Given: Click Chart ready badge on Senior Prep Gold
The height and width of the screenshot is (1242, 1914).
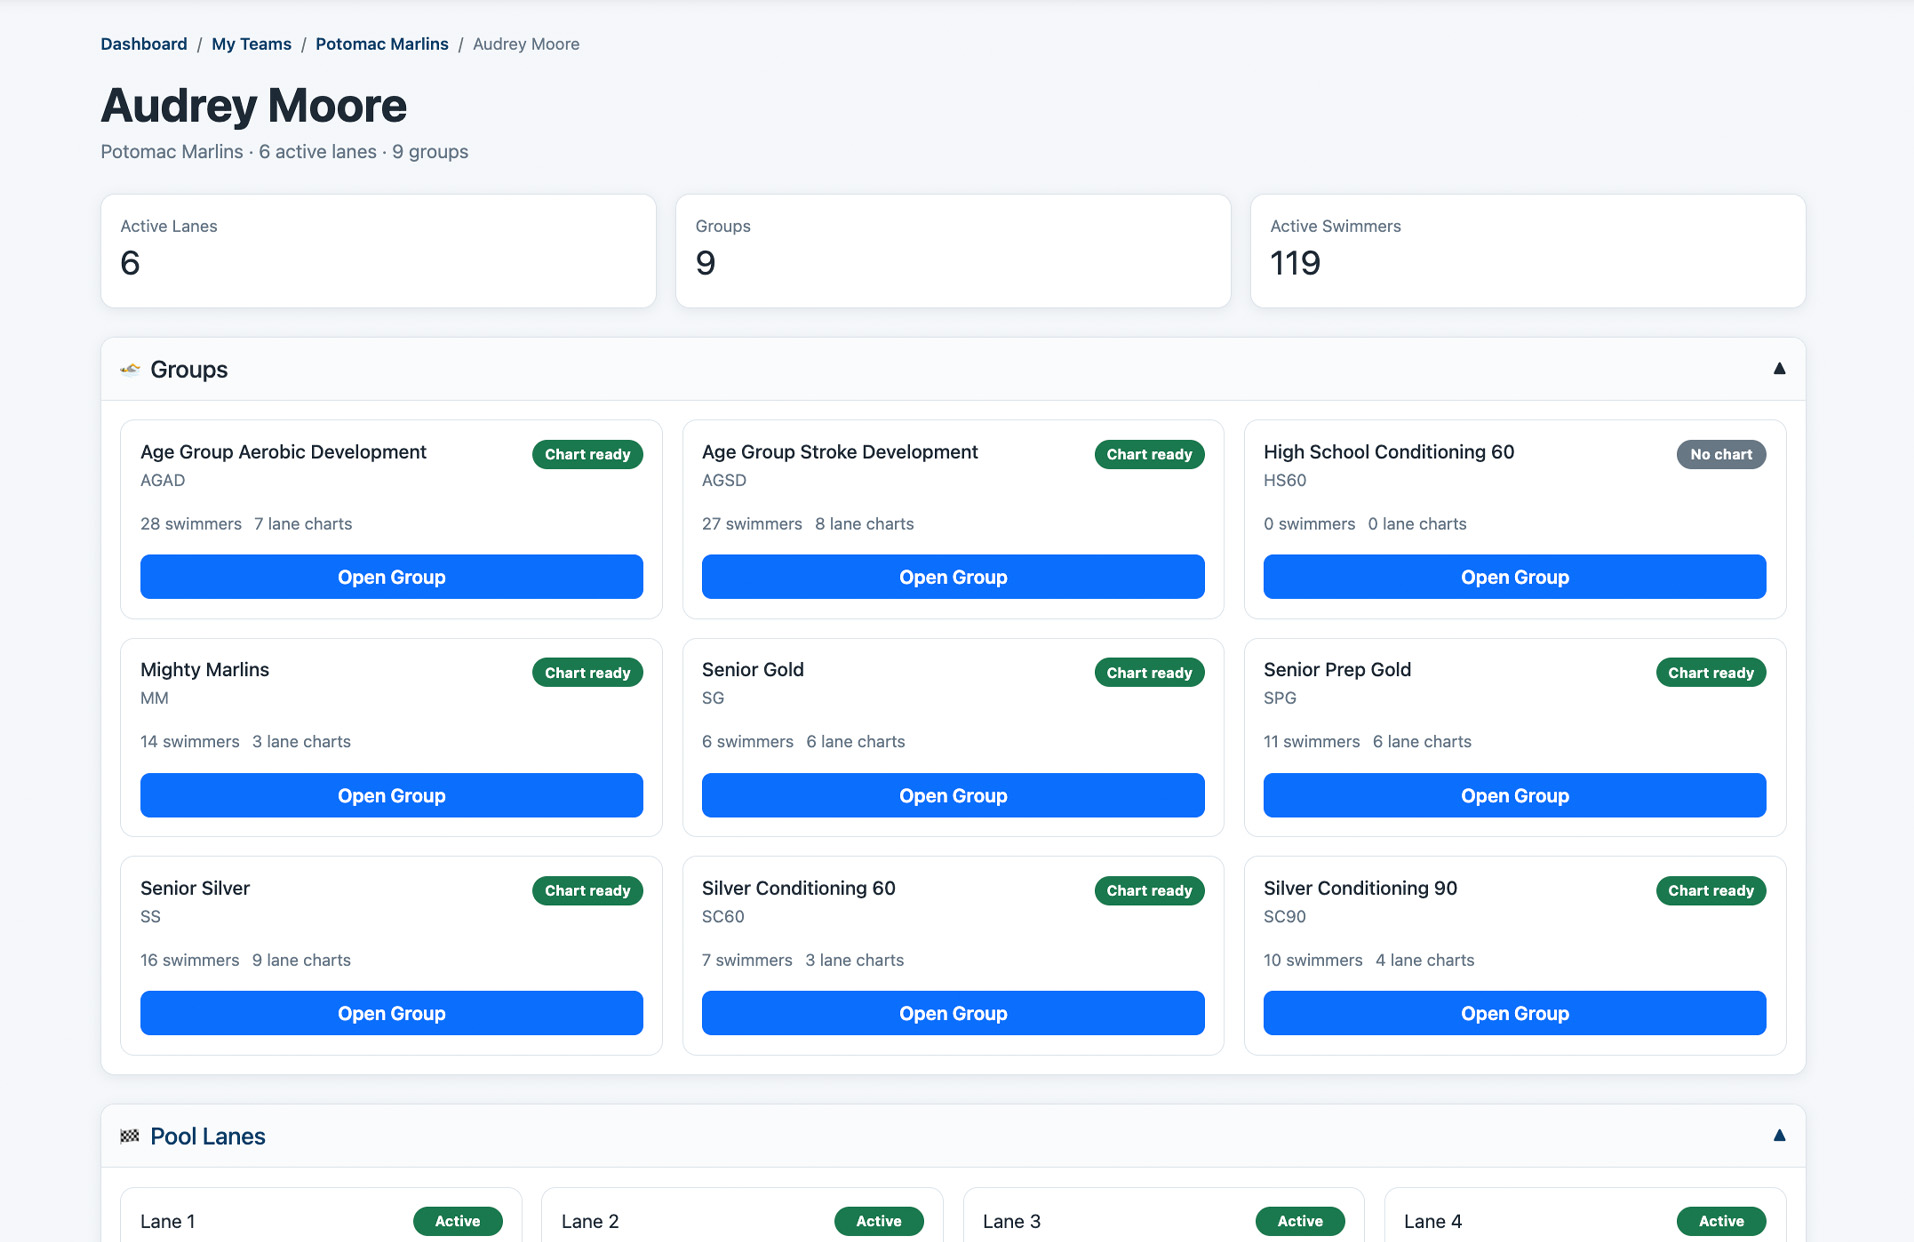Looking at the screenshot, I should click(x=1711, y=673).
